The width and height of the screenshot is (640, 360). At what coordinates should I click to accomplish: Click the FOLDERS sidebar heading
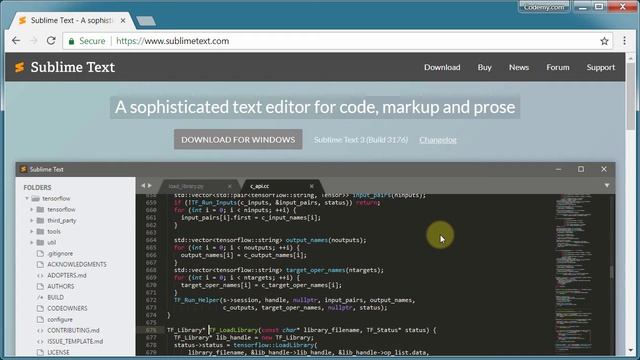click(x=38, y=187)
